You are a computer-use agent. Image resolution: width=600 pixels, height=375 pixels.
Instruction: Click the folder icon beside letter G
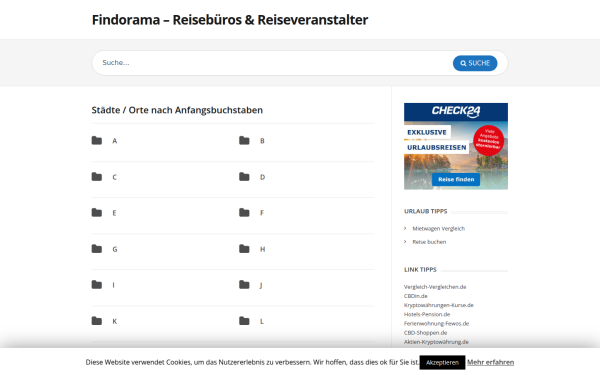coord(97,249)
